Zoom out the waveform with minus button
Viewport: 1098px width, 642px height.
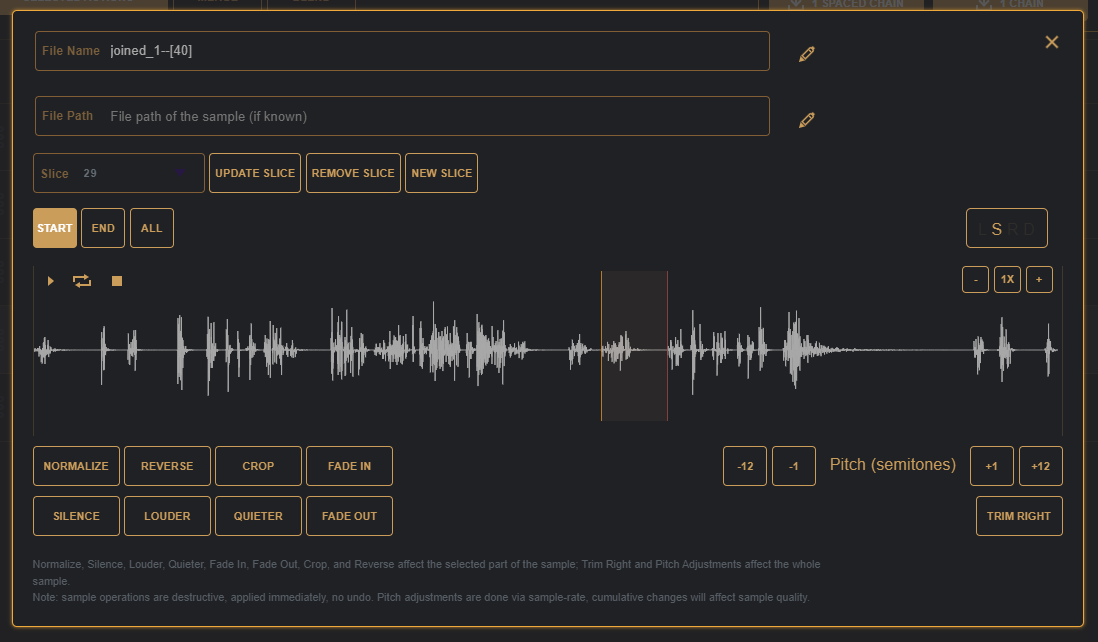tap(975, 280)
